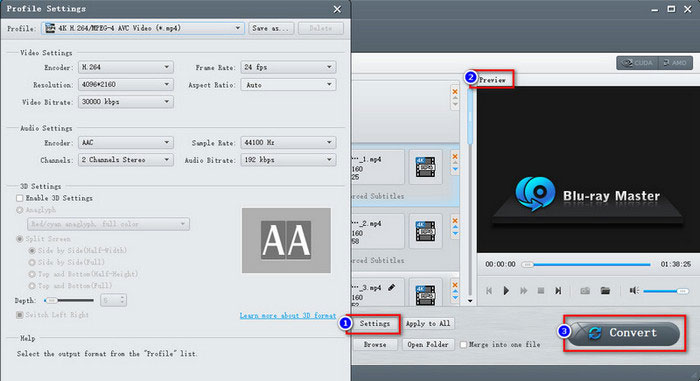Click the Apply to All button

[428, 323]
